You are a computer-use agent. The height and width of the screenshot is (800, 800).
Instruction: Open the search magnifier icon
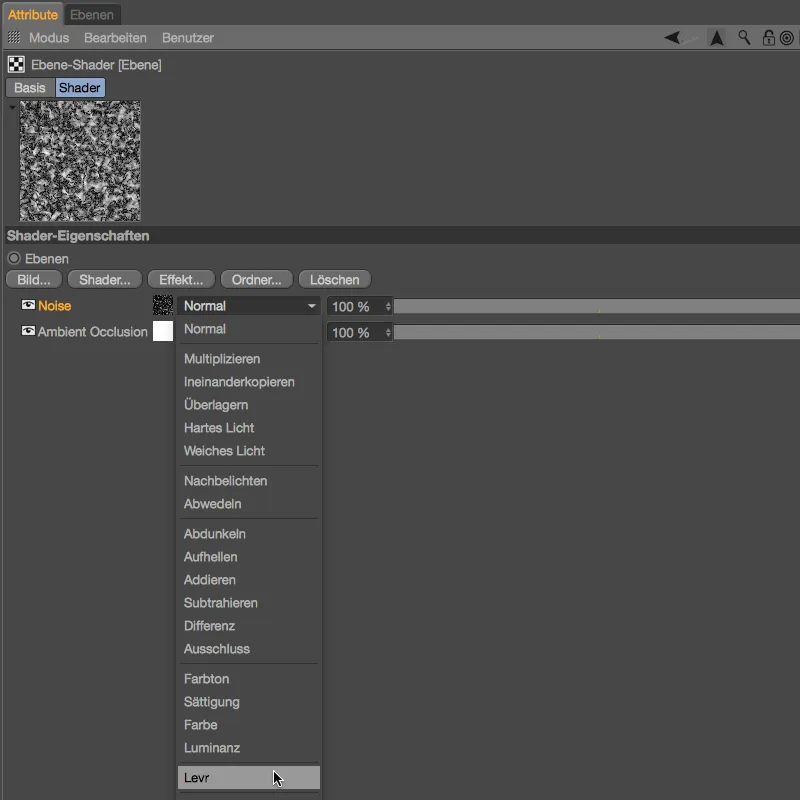pyautogui.click(x=744, y=37)
